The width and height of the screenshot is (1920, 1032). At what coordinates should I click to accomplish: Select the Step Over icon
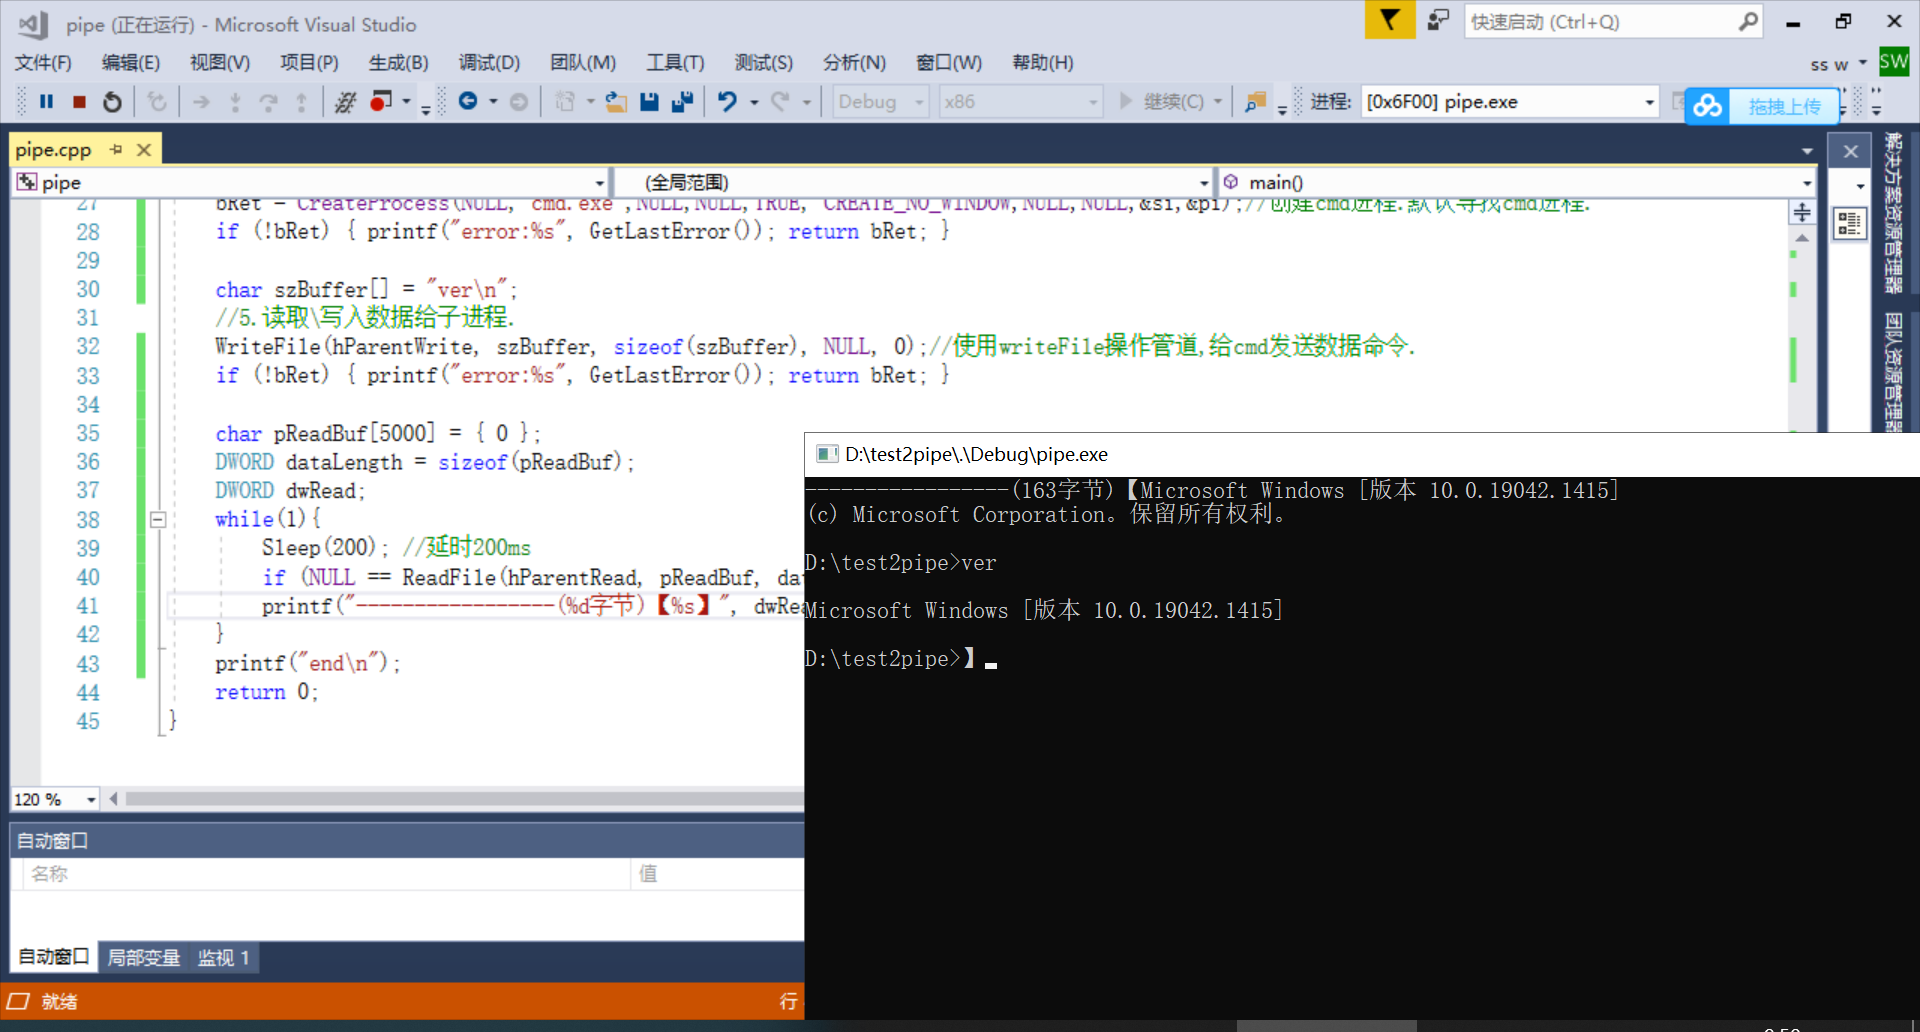point(267,101)
